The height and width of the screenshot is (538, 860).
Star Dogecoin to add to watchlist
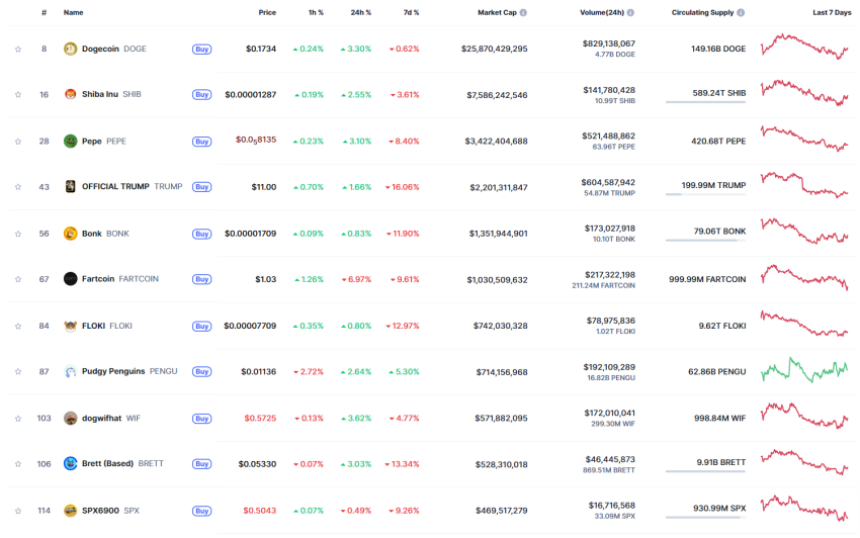(18, 48)
